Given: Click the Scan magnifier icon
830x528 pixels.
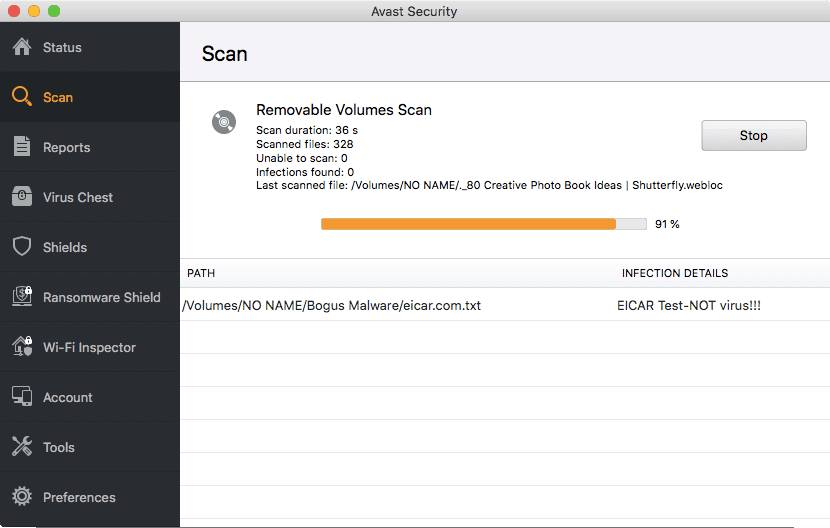Looking at the screenshot, I should pos(22,96).
